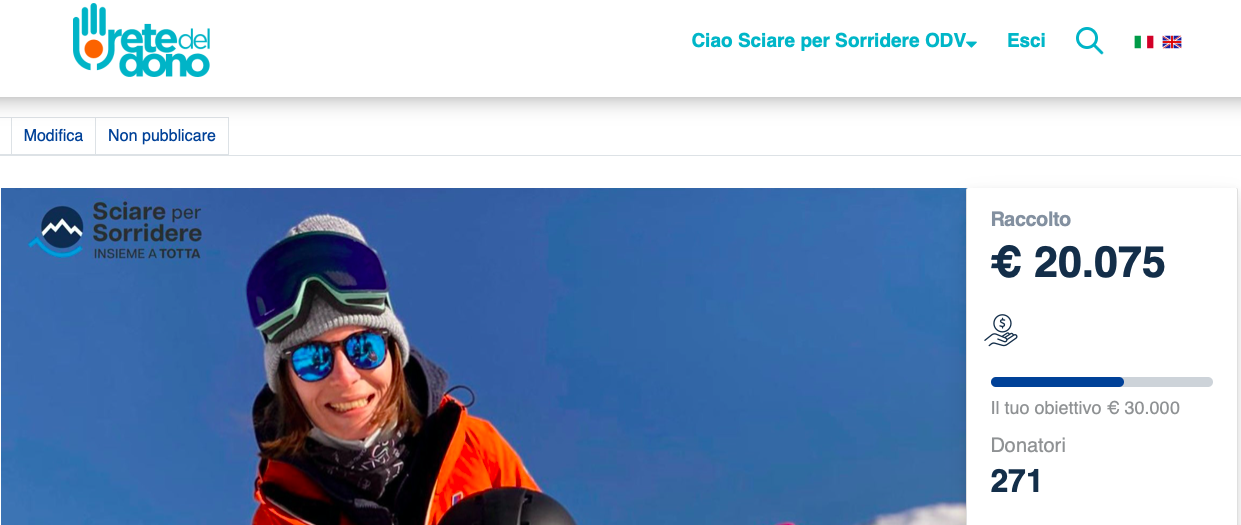Select the Non pubblicare tab
Viewport: 1241px width, 525px height.
162,136
